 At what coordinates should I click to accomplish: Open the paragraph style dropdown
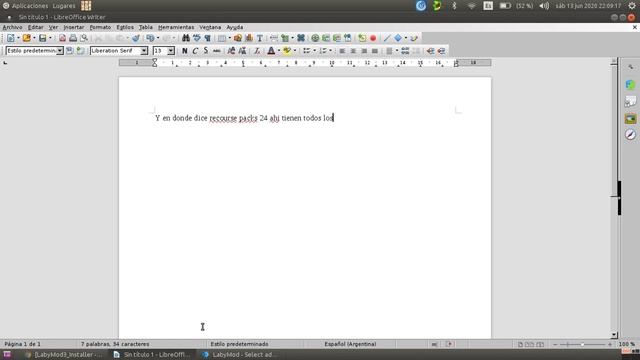[60, 51]
